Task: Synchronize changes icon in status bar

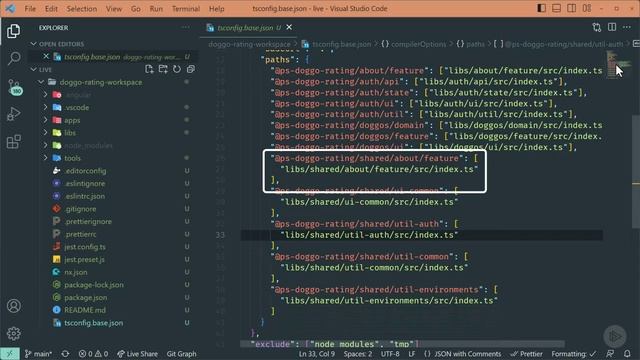Action: coord(65,354)
